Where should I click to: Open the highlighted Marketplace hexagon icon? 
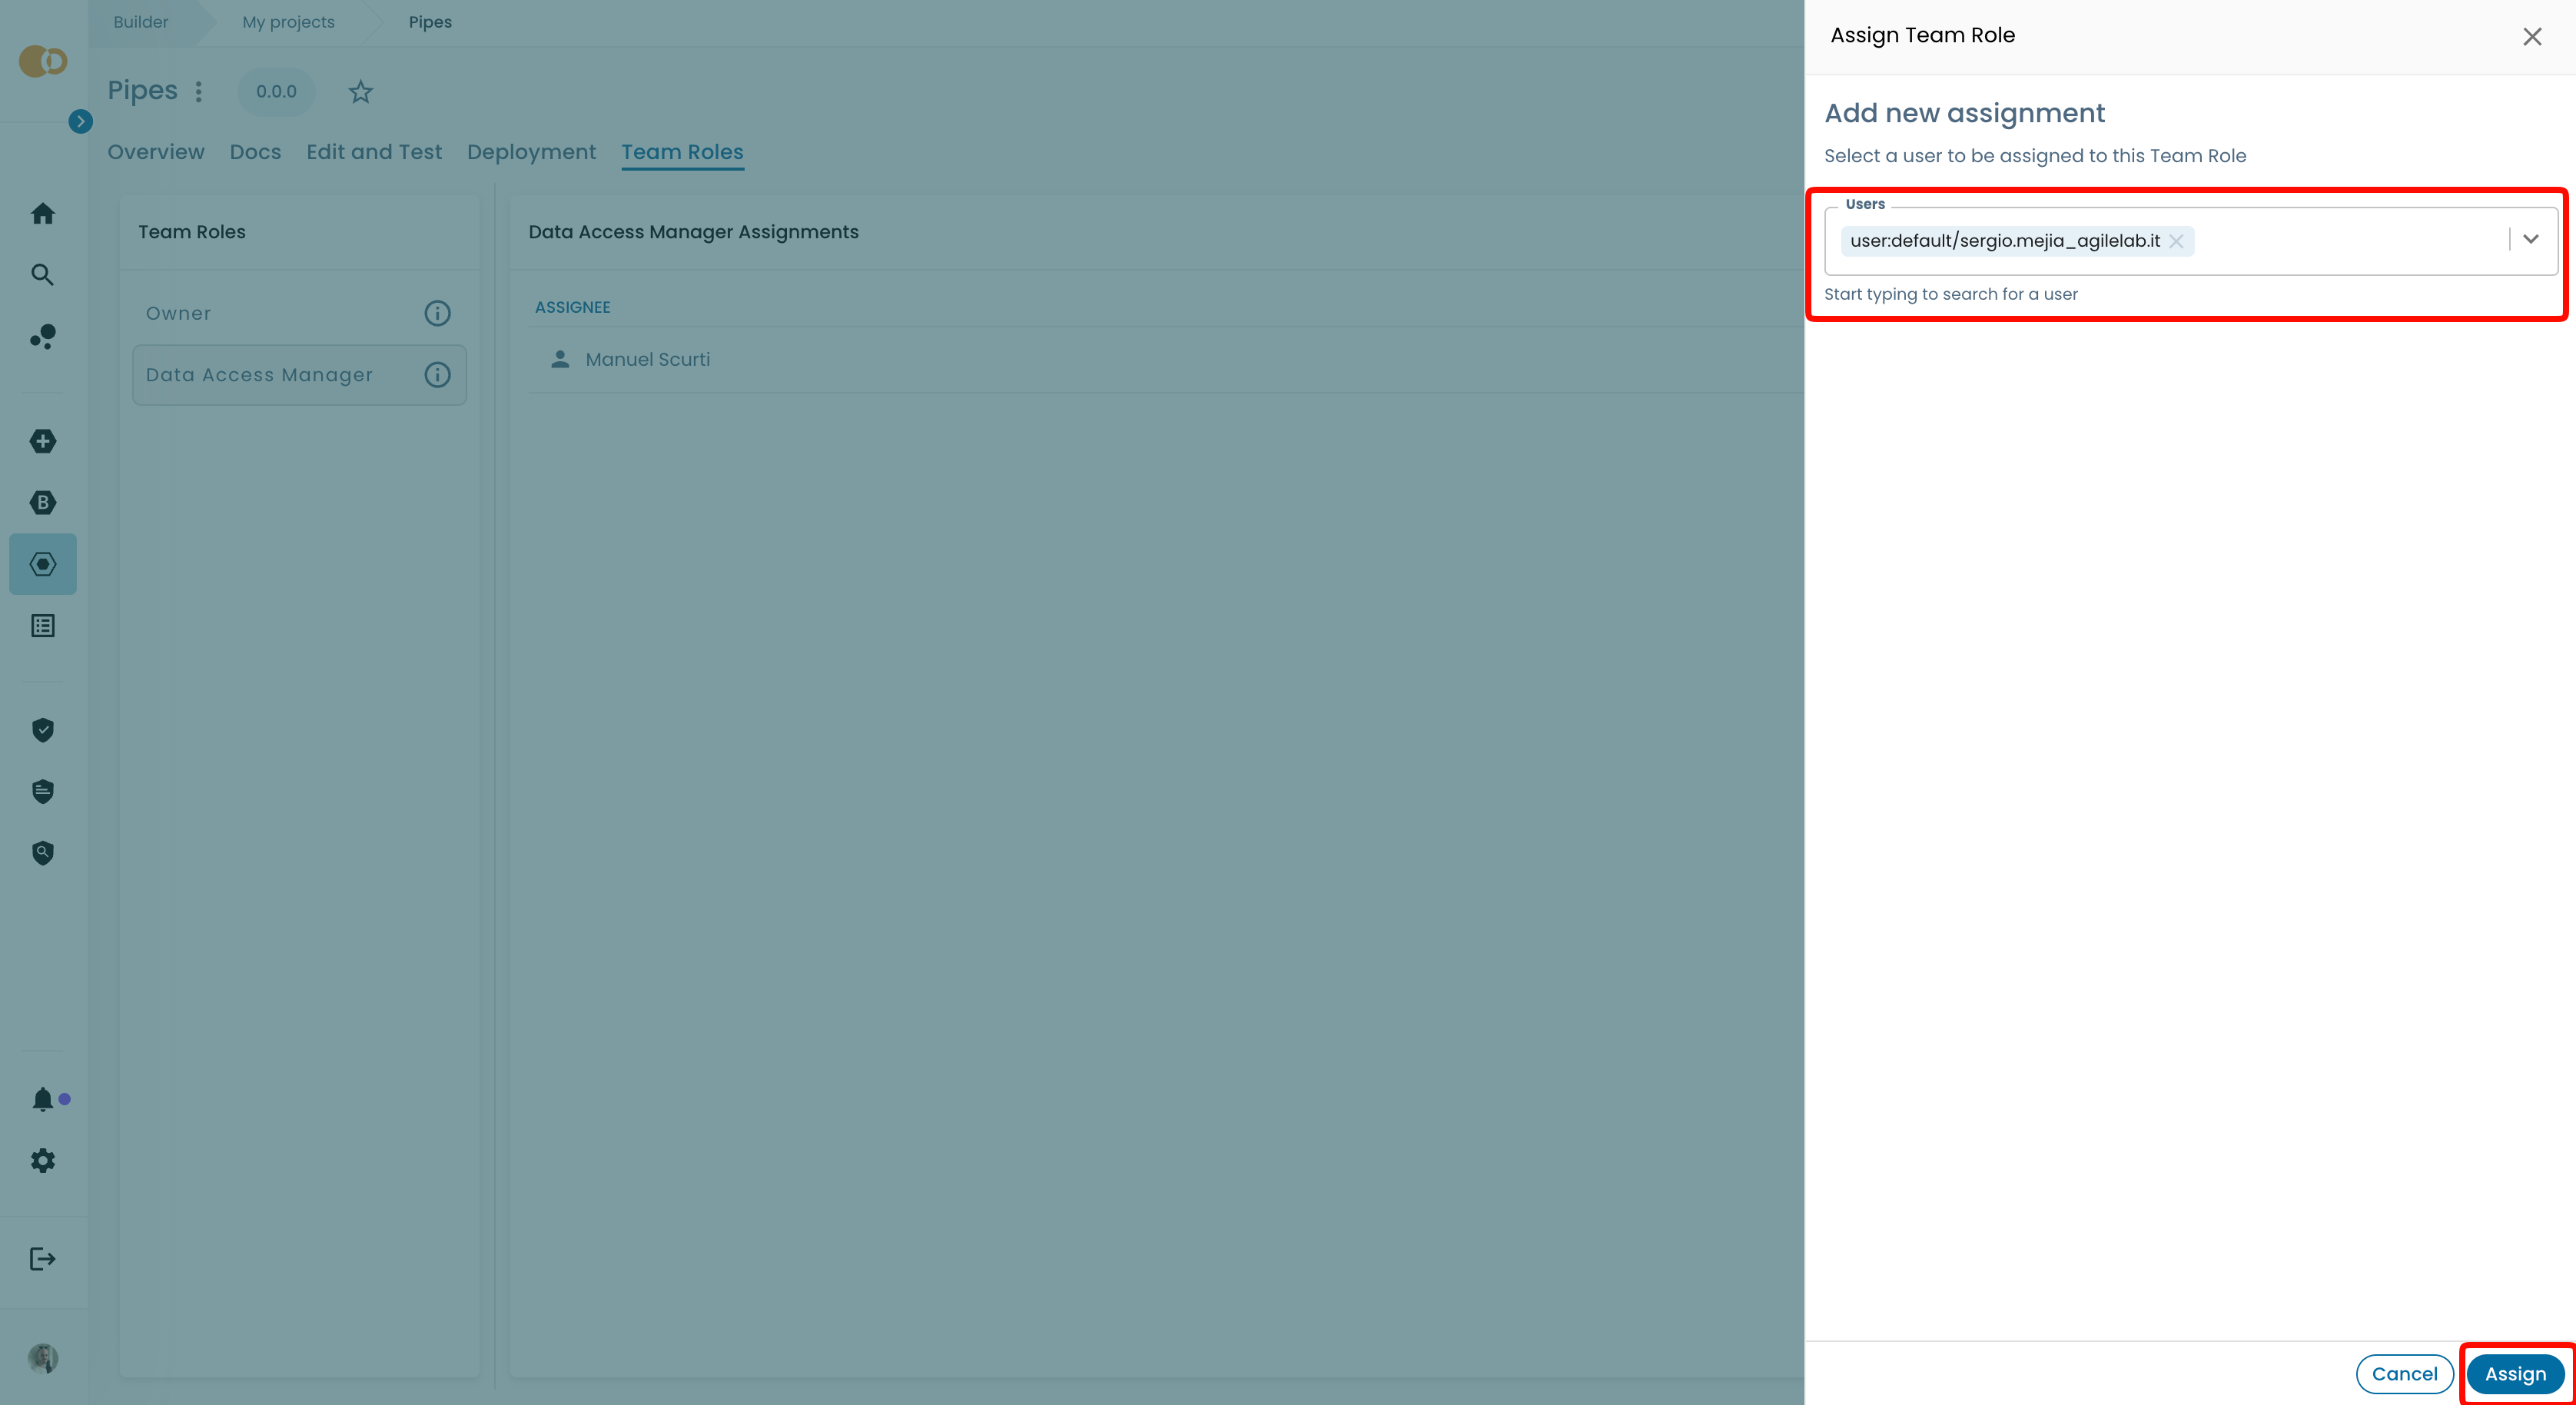coord(43,563)
